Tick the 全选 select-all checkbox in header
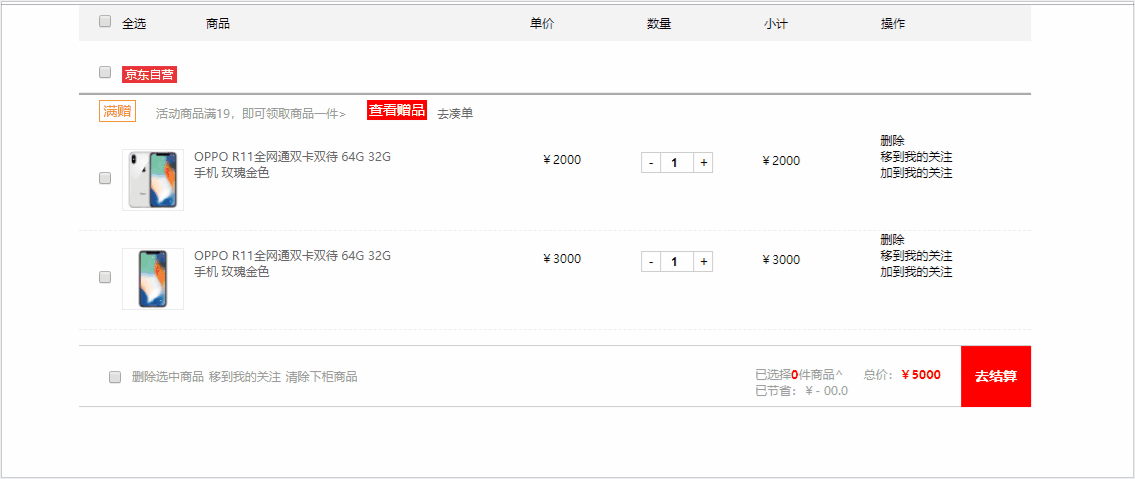Image resolution: width=1135 pixels, height=479 pixels. 105,22
